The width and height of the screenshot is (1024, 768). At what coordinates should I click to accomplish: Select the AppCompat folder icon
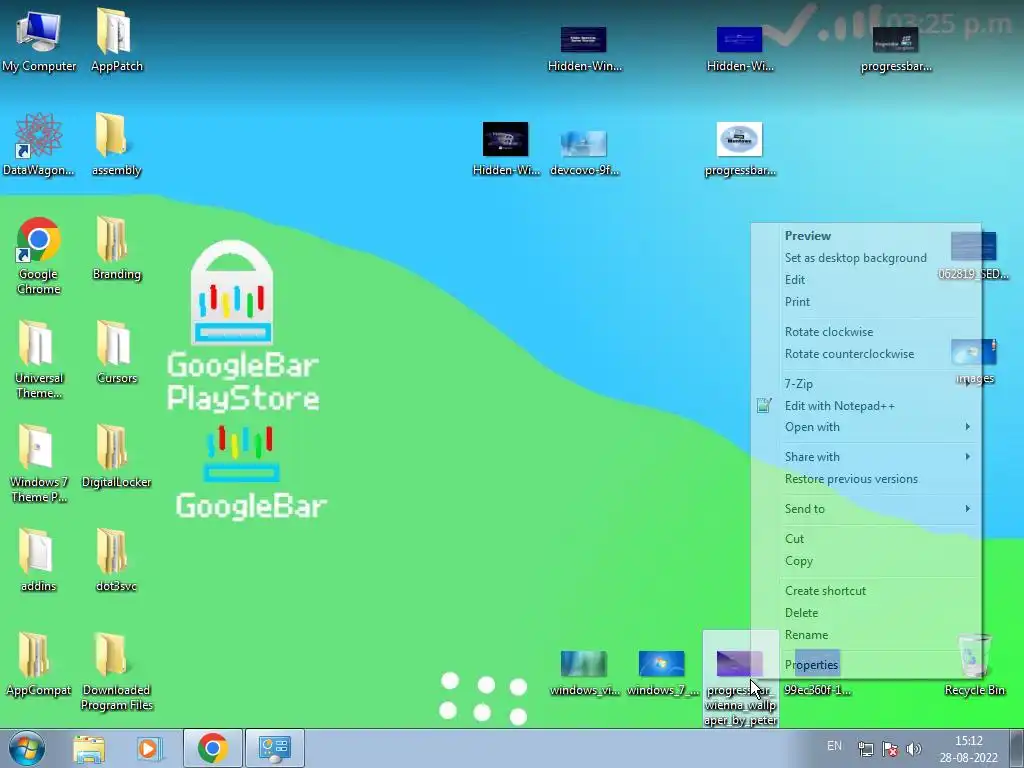click(x=39, y=664)
